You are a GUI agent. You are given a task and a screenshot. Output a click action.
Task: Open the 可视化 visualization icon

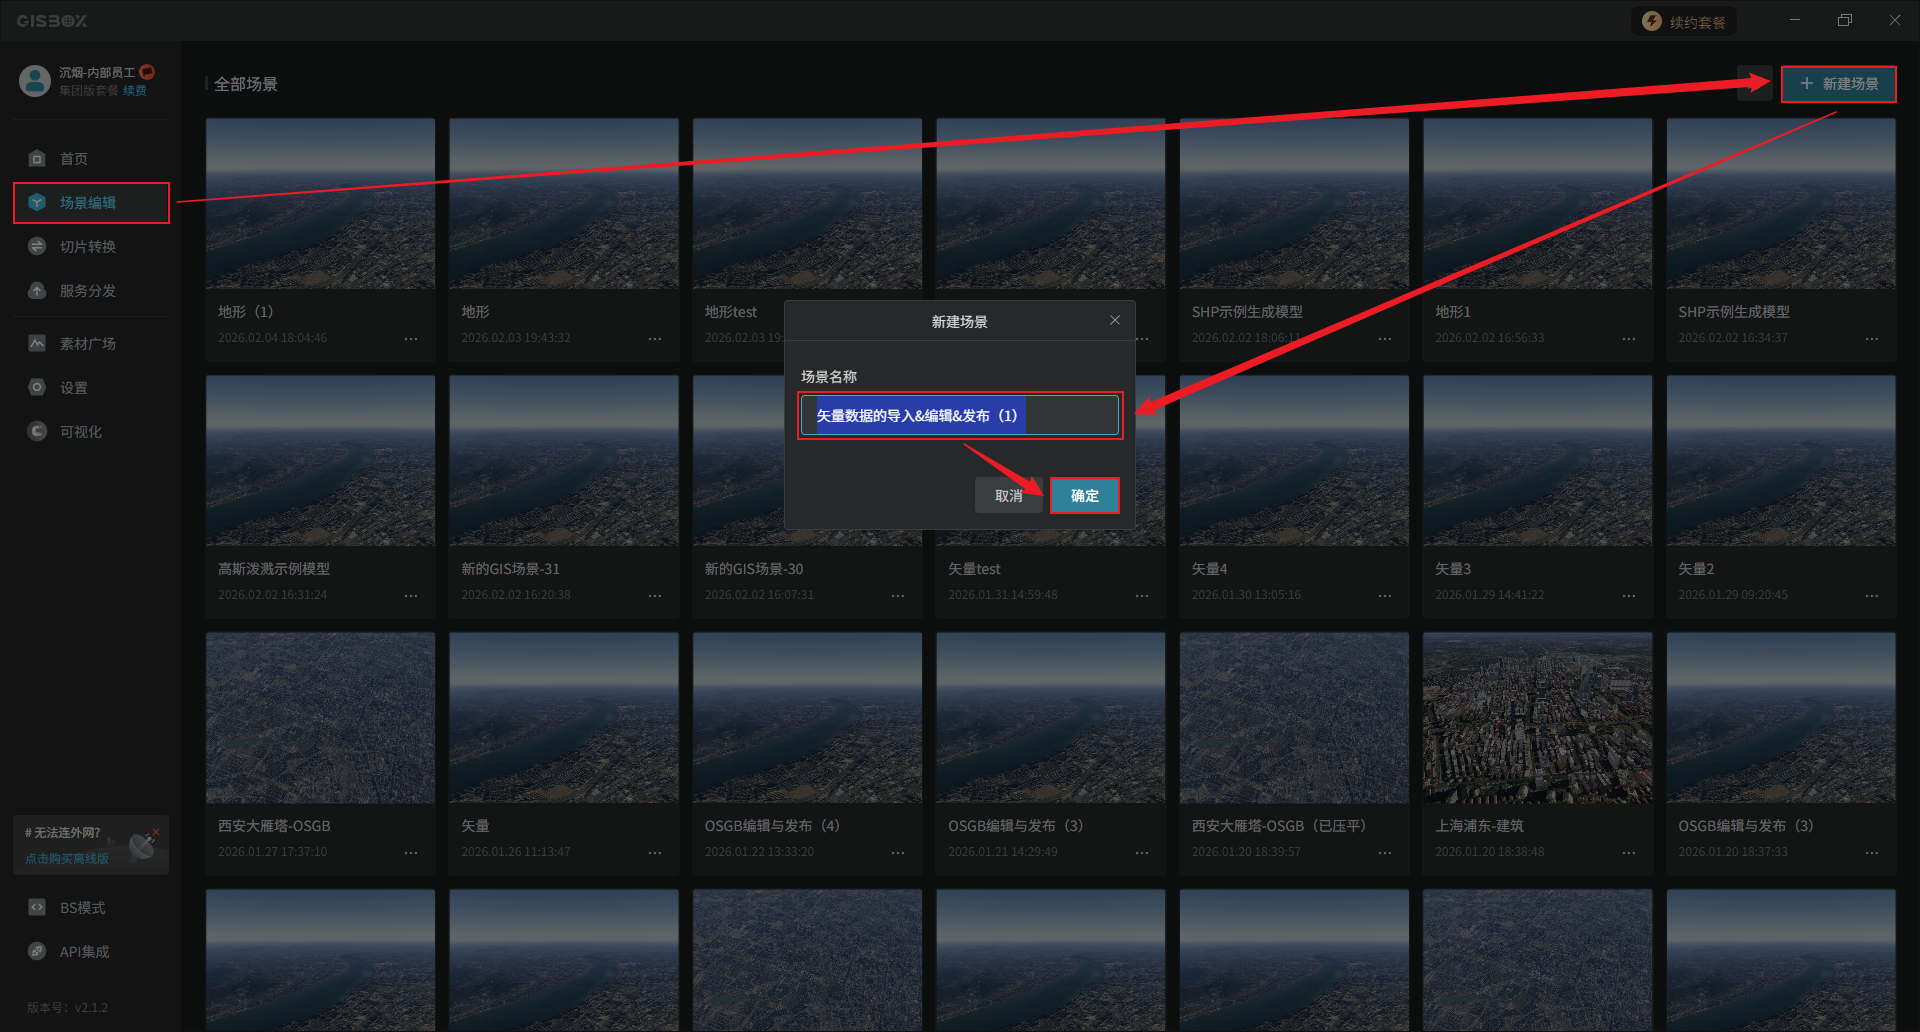click(37, 431)
